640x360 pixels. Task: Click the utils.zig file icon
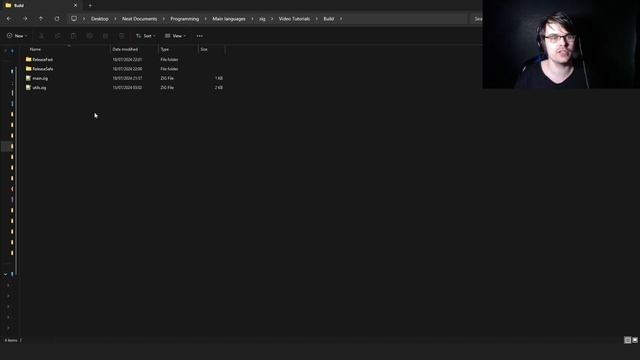coord(28,87)
